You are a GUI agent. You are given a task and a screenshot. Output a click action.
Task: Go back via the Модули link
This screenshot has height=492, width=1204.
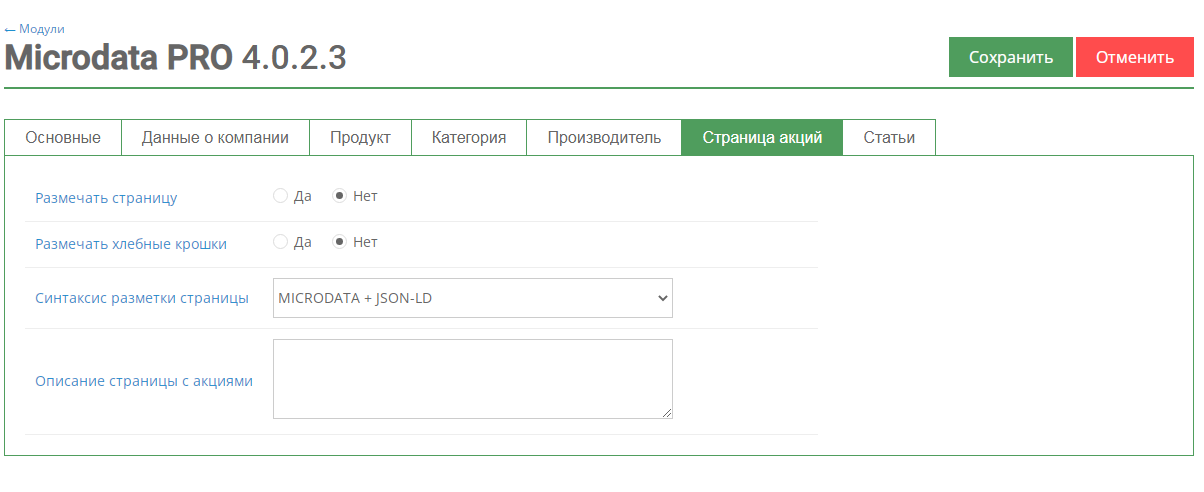click(x=35, y=29)
